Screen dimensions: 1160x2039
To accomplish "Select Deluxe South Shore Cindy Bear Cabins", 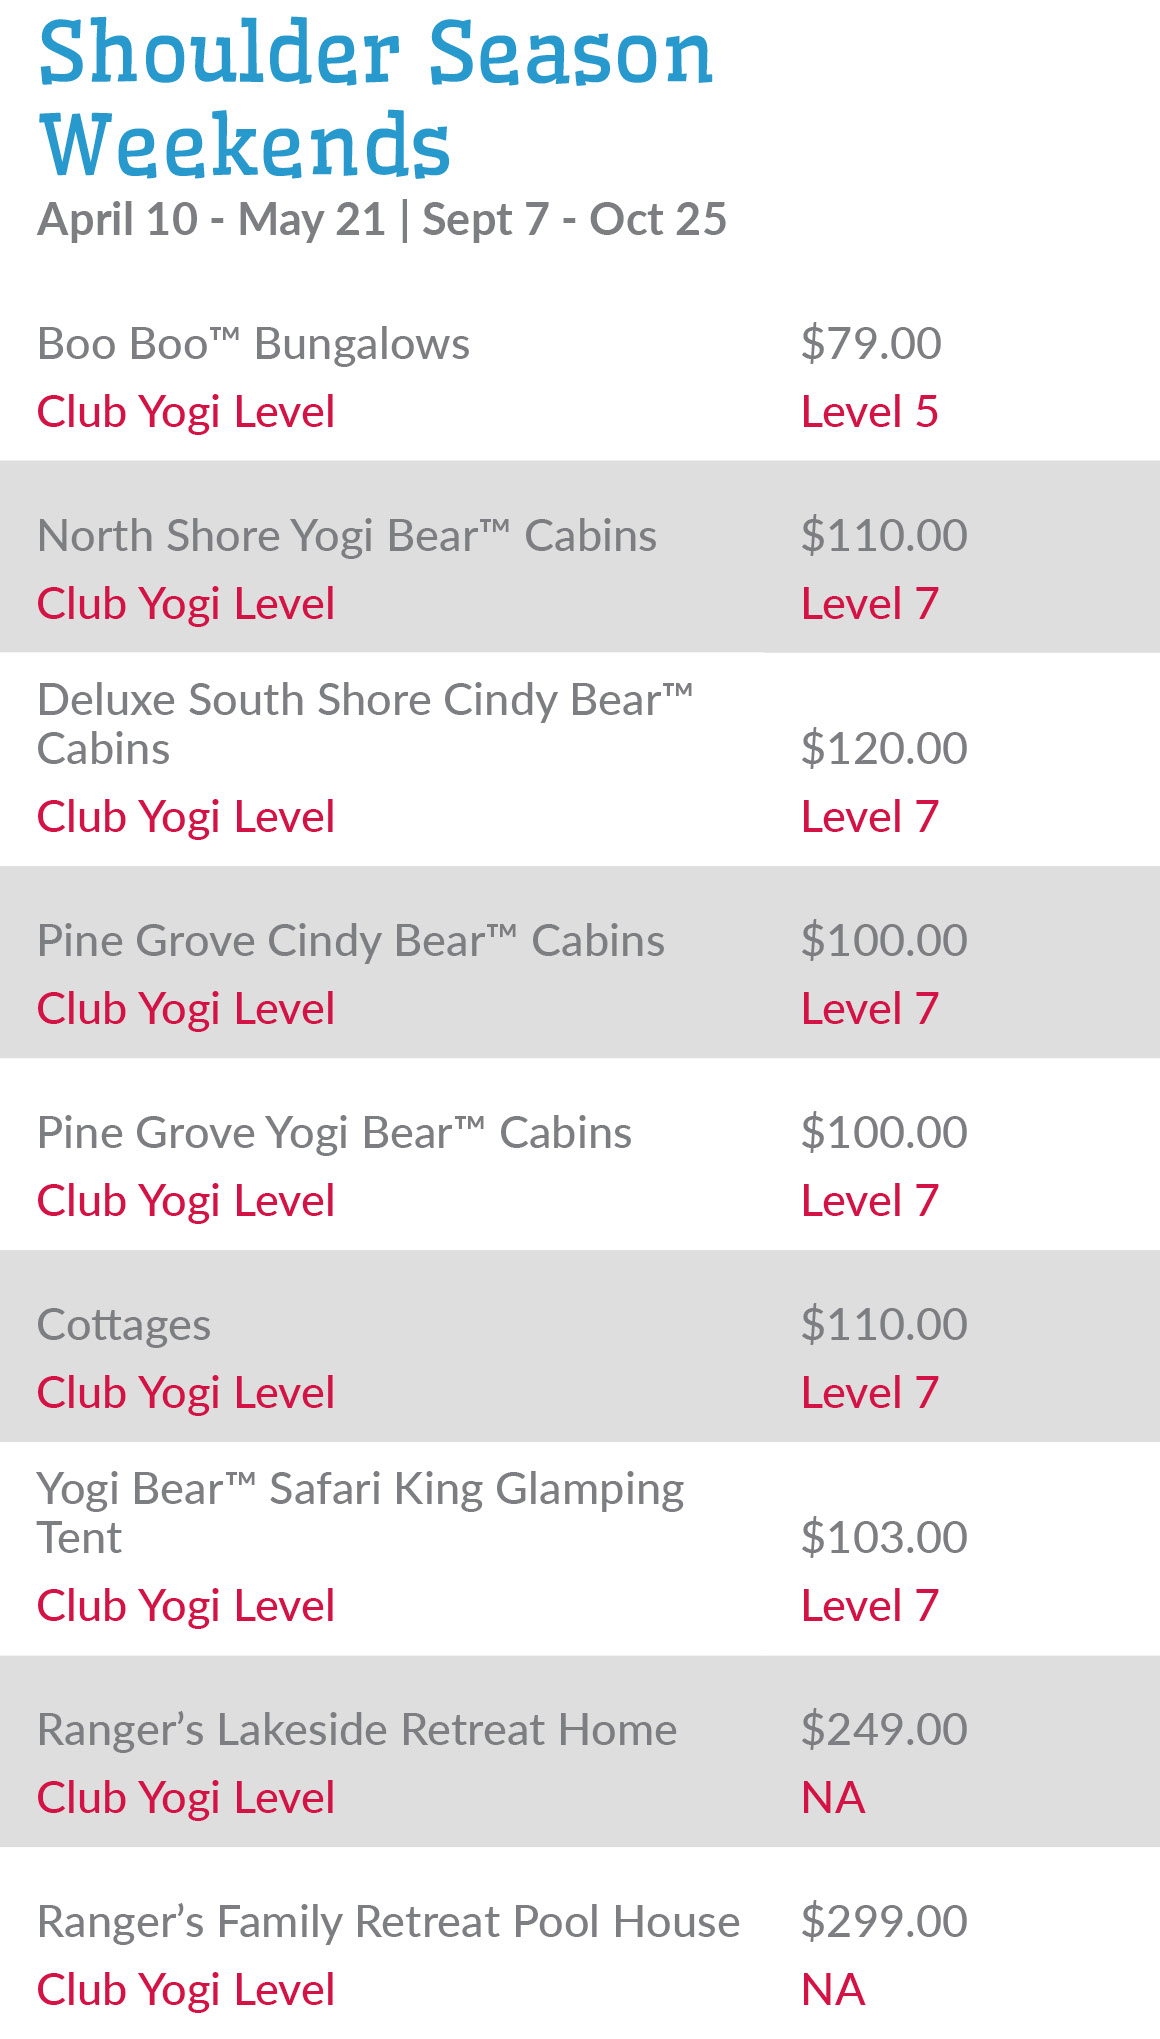I will click(x=364, y=723).
